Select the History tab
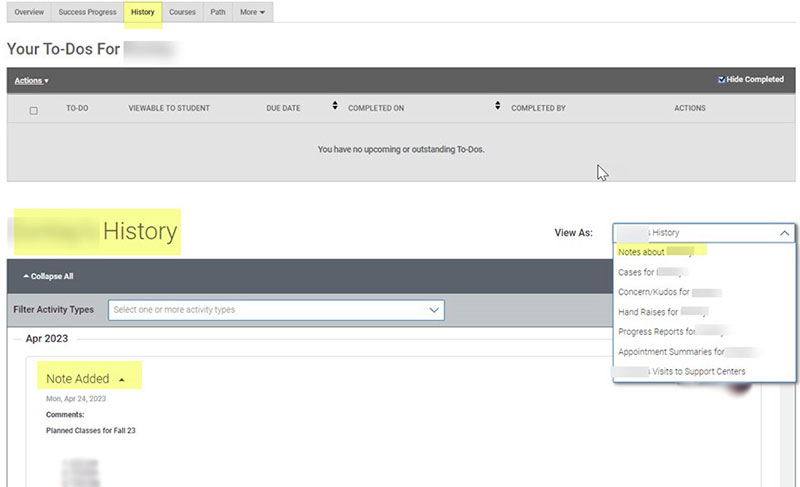The height and width of the screenshot is (487, 800). [x=143, y=12]
